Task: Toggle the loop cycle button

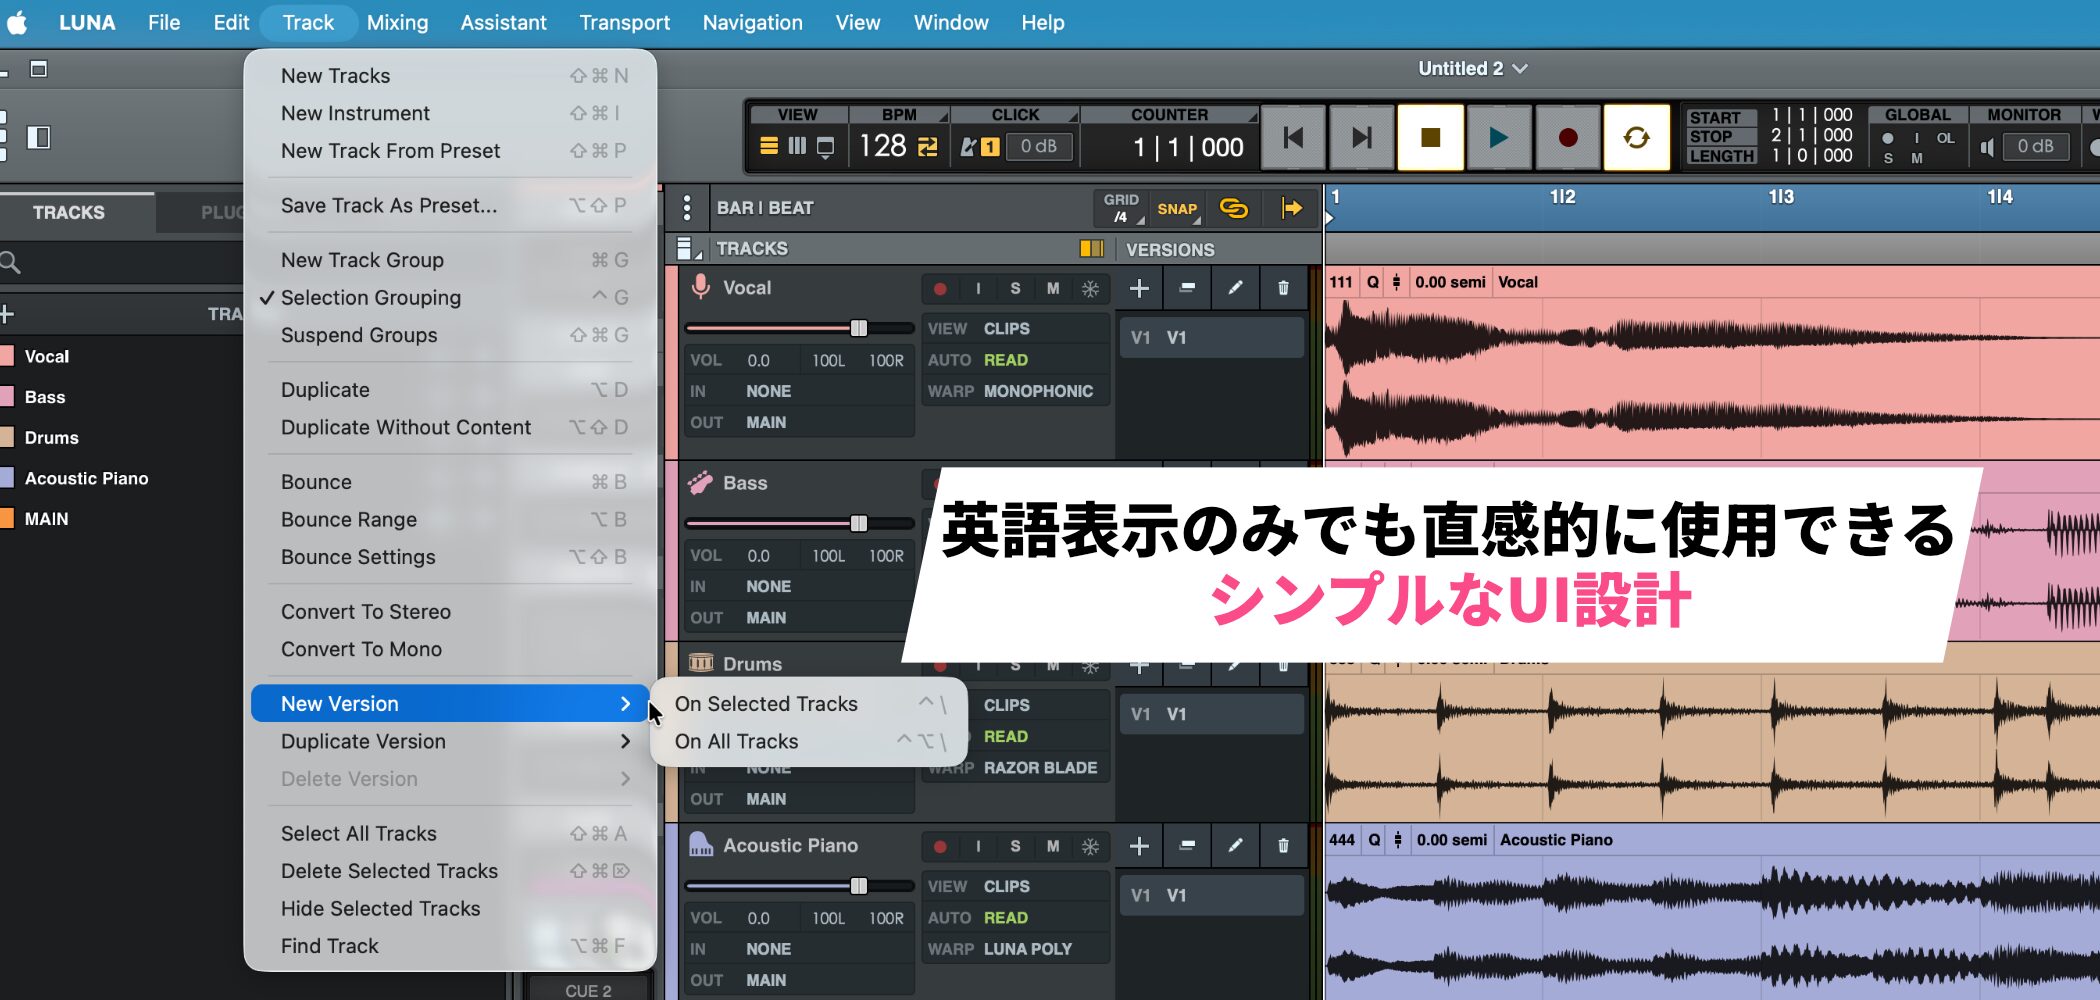Action: pyautogui.click(x=1636, y=138)
